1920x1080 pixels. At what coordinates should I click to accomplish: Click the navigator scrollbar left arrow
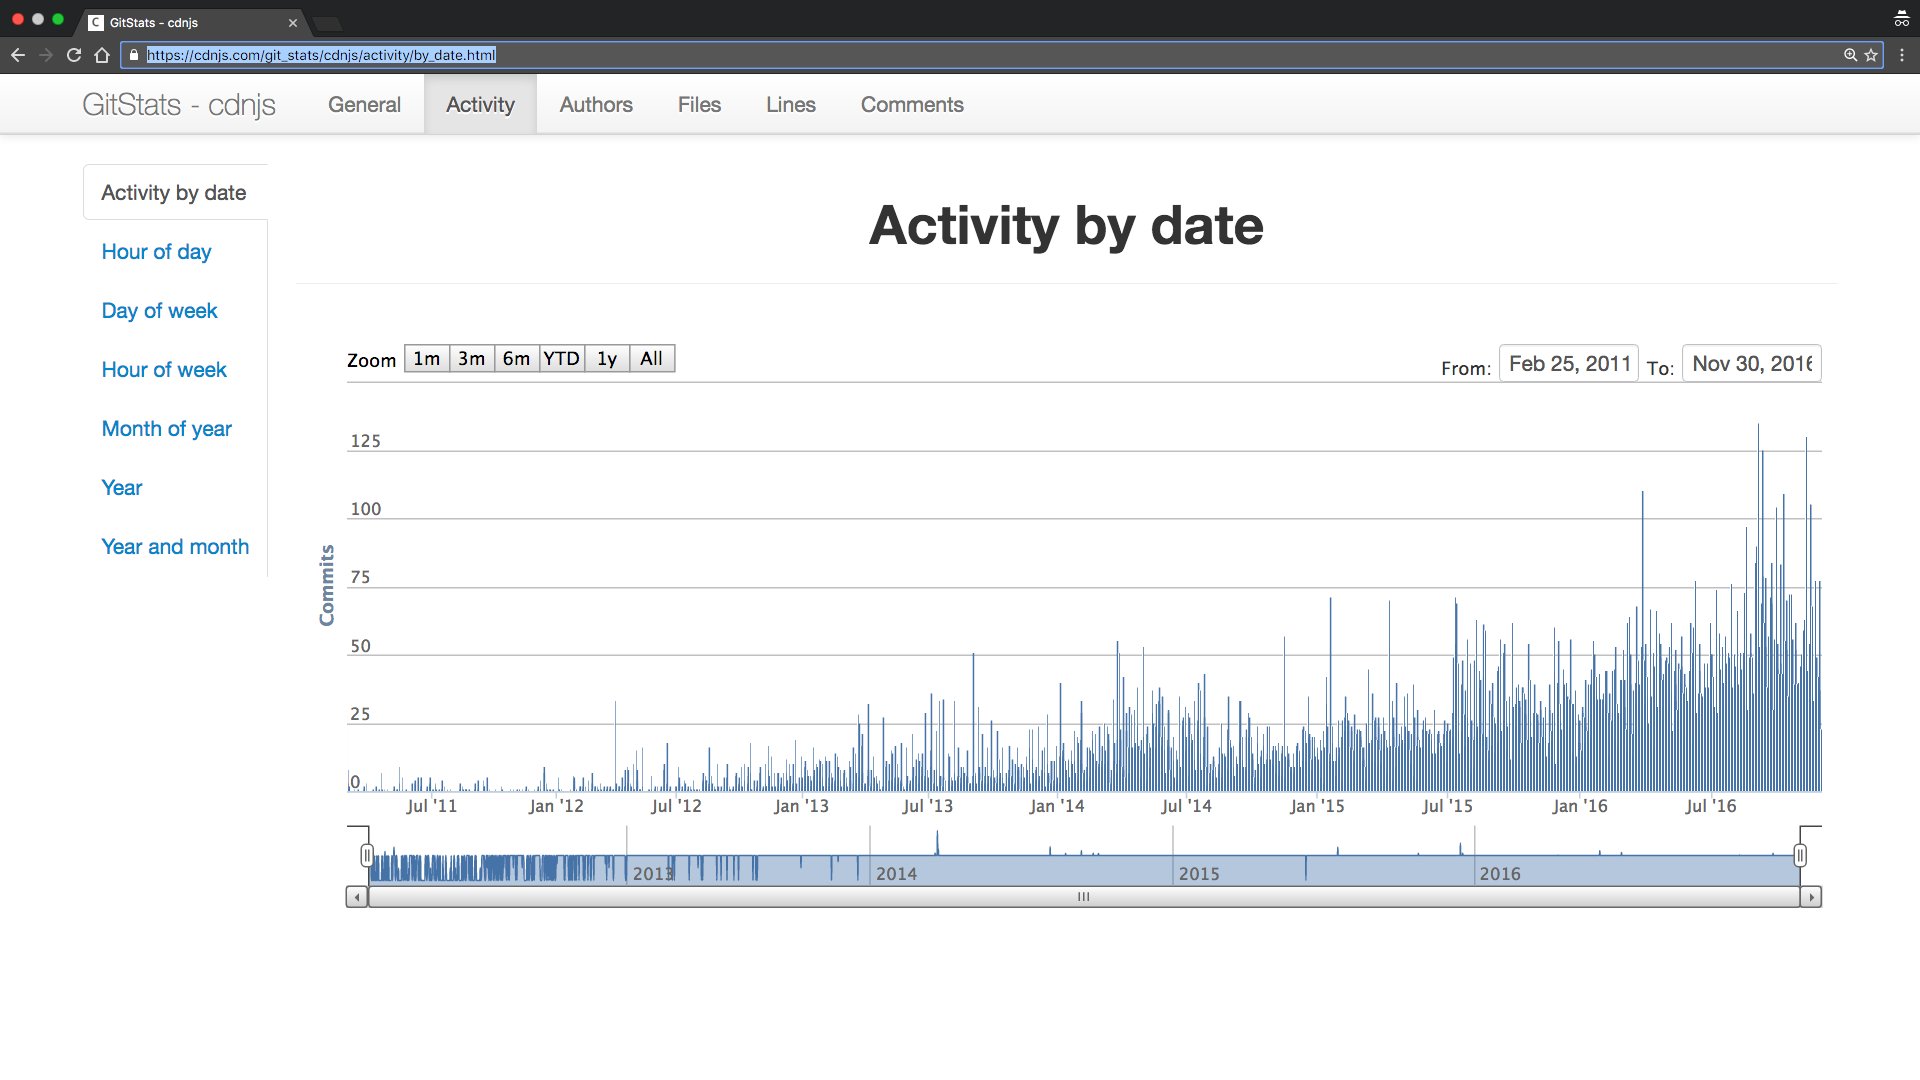(x=357, y=897)
